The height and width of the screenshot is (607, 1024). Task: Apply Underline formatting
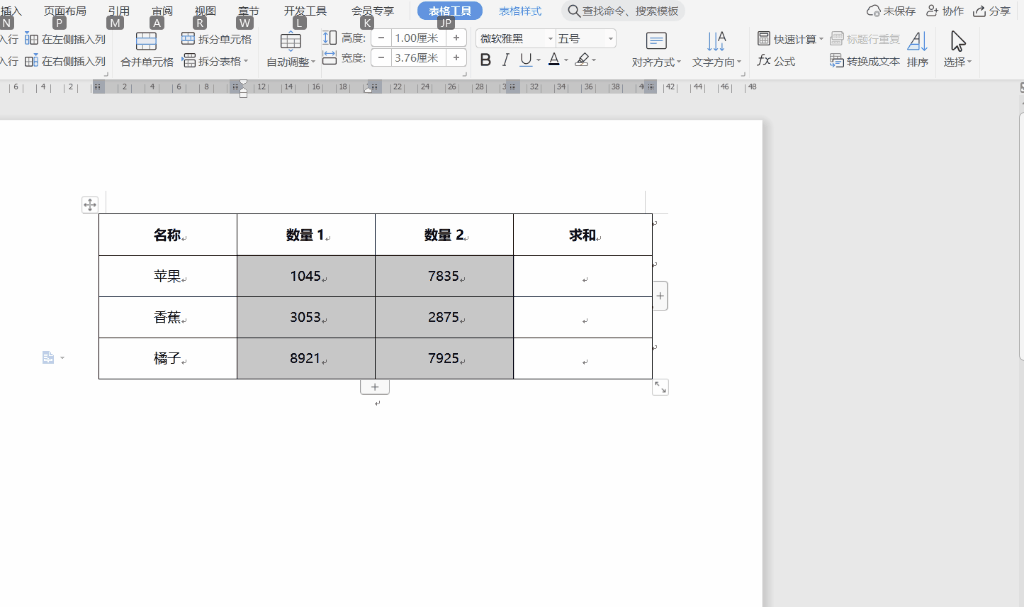coord(526,60)
